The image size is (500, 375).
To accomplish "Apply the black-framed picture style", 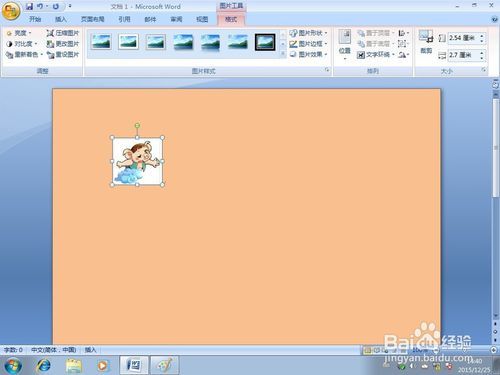I will (265, 42).
